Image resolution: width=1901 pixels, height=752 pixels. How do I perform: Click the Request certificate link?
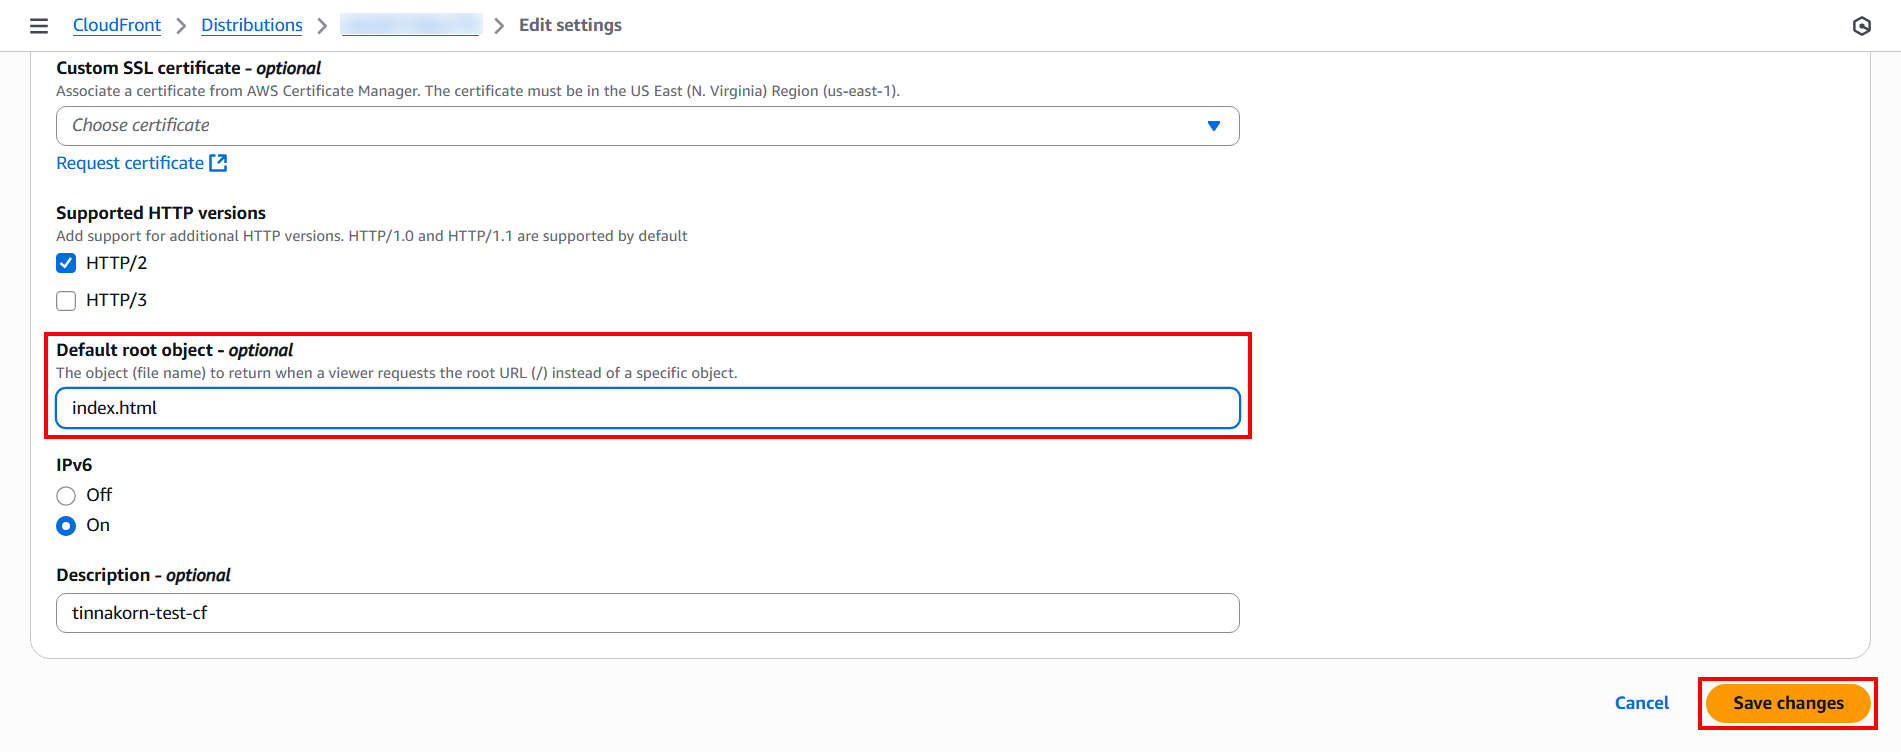[x=130, y=163]
